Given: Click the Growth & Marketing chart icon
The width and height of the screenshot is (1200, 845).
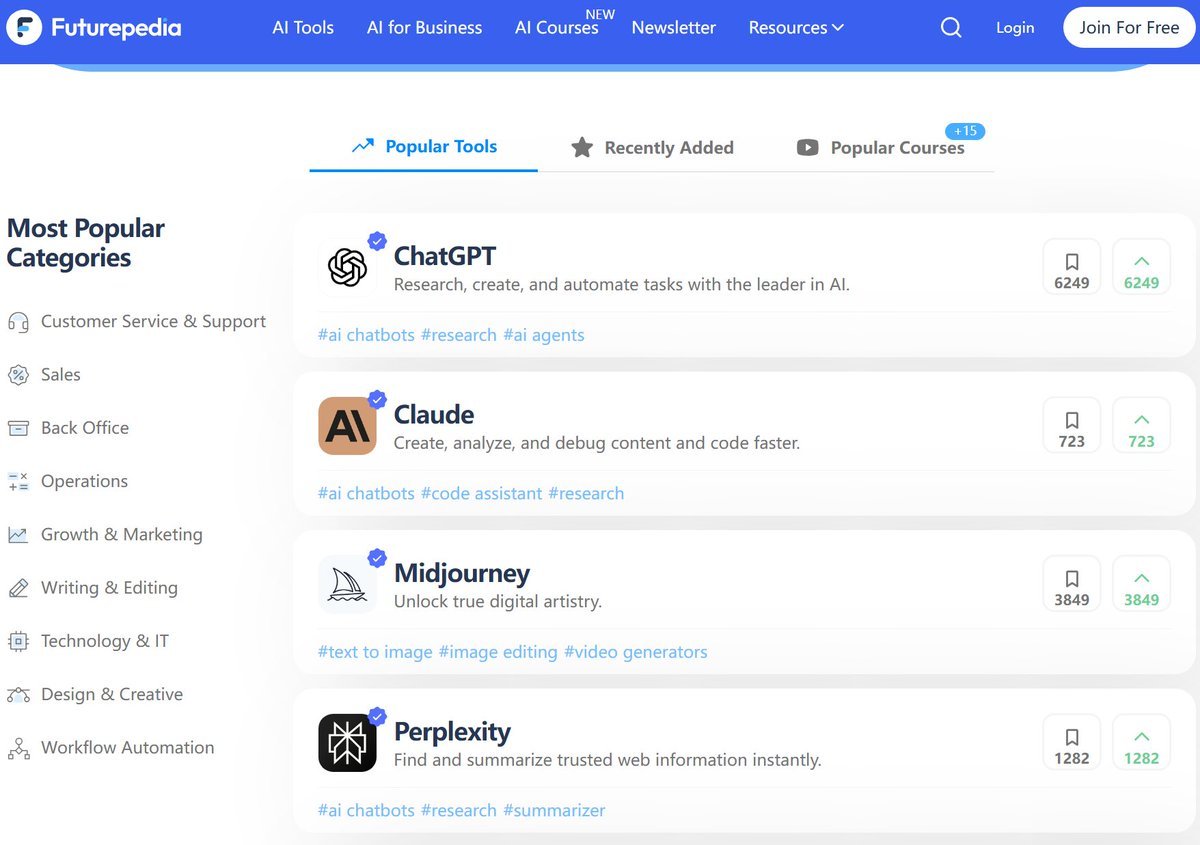Looking at the screenshot, I should pos(18,535).
